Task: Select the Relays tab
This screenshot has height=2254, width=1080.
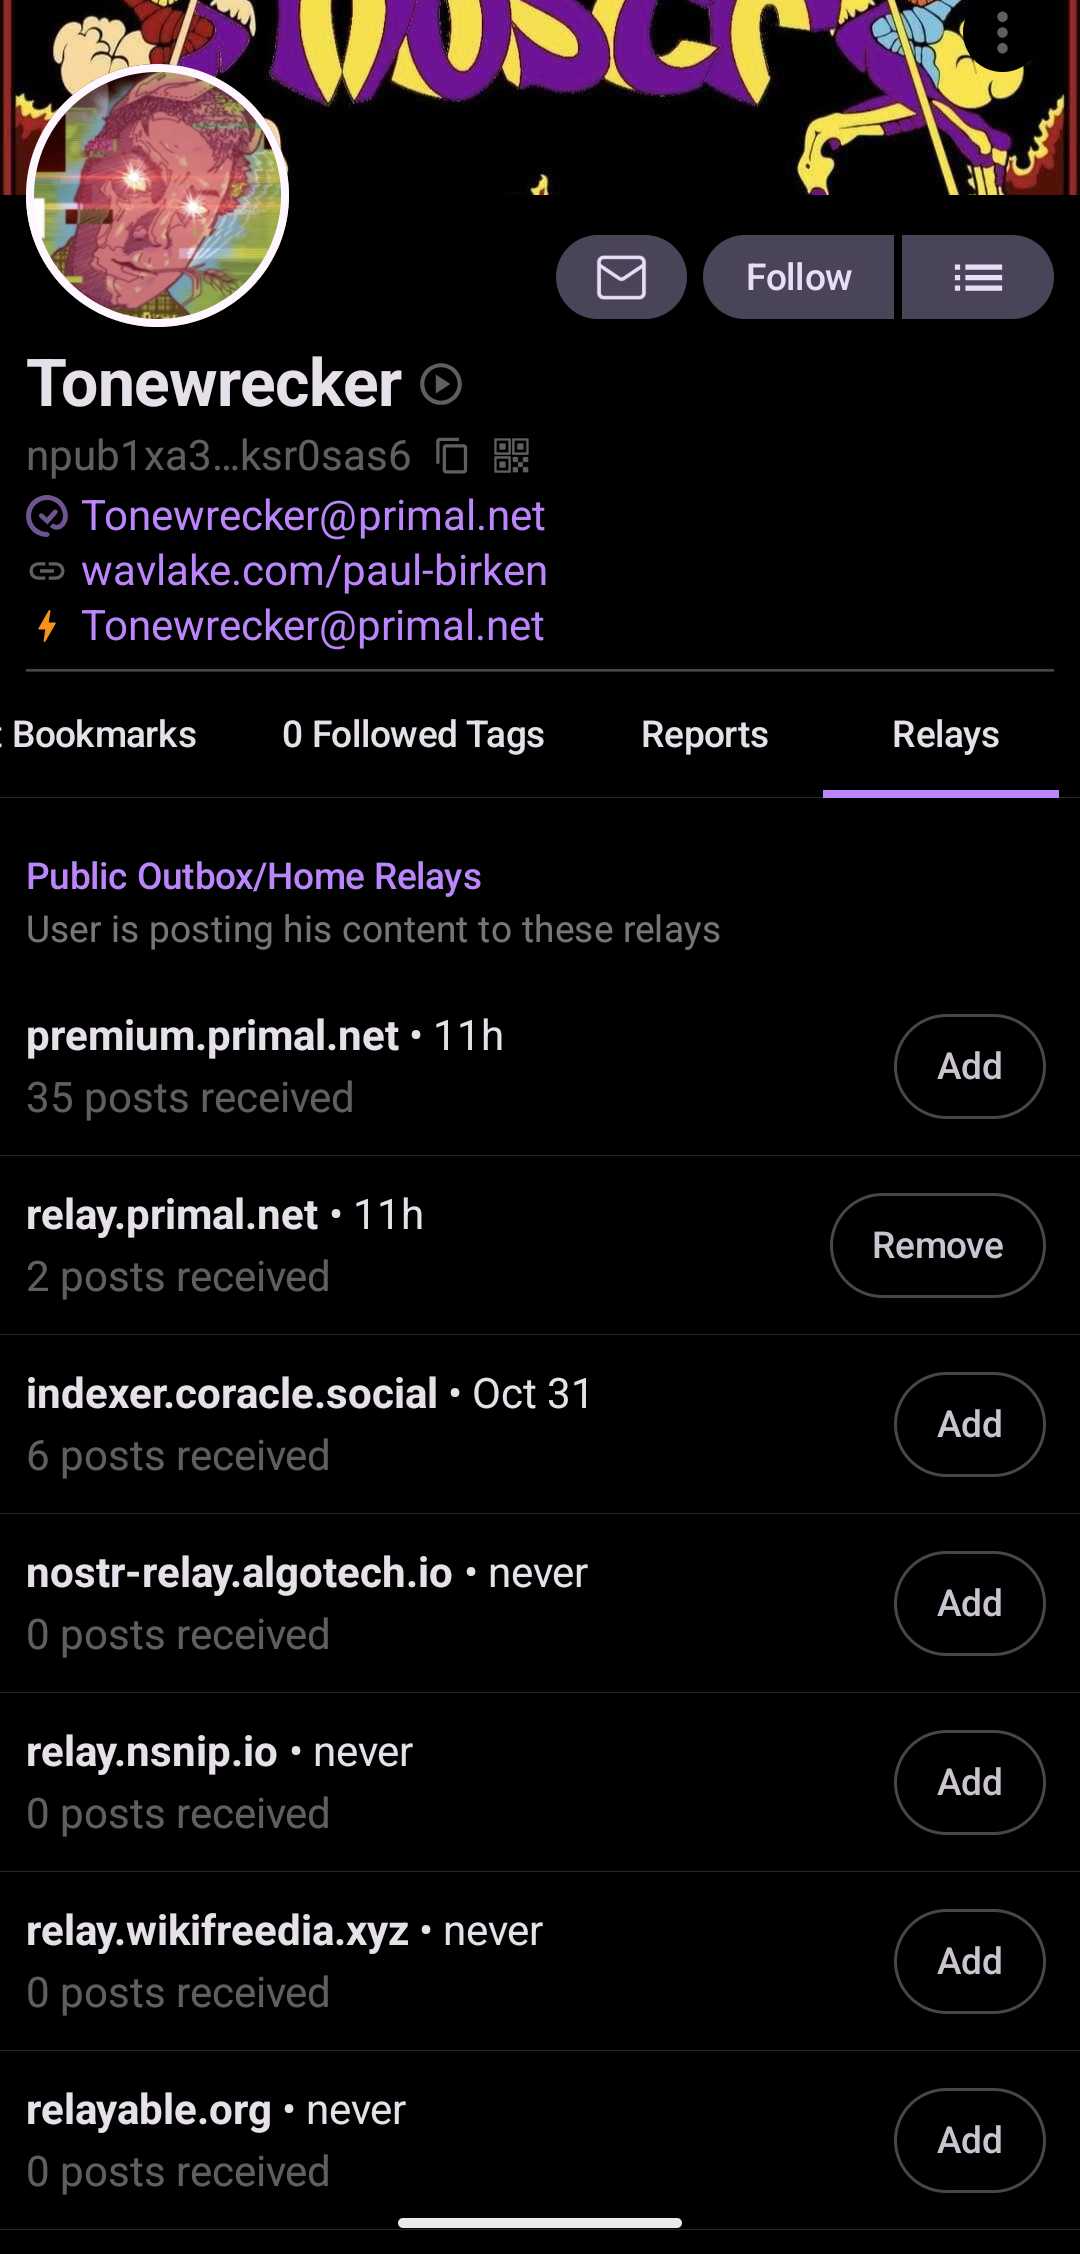Action: tap(945, 735)
